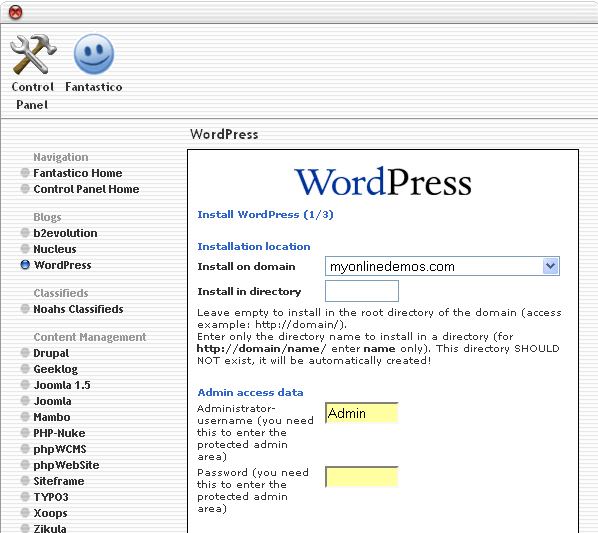Focus the Administrator-username field containing Admin
The image size is (598, 533).
pos(362,413)
